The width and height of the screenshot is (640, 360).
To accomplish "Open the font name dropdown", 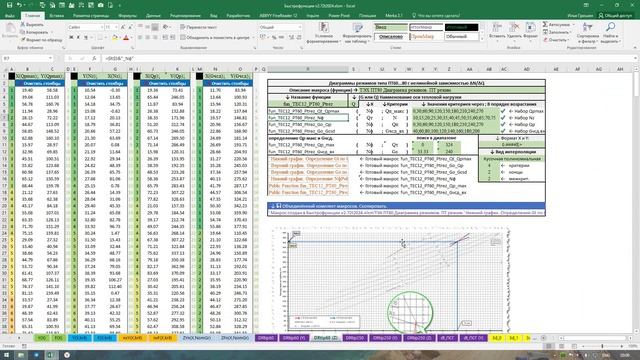I will point(102,27).
